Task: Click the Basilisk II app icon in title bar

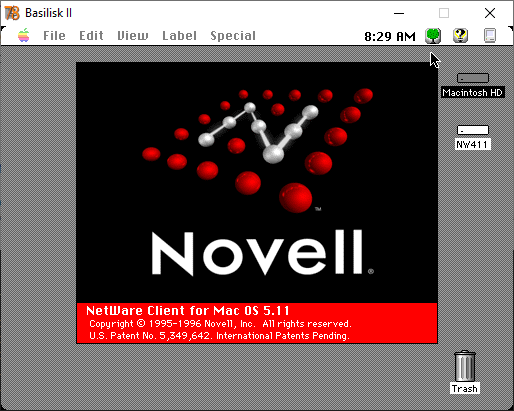Action: pyautogui.click(x=12, y=13)
